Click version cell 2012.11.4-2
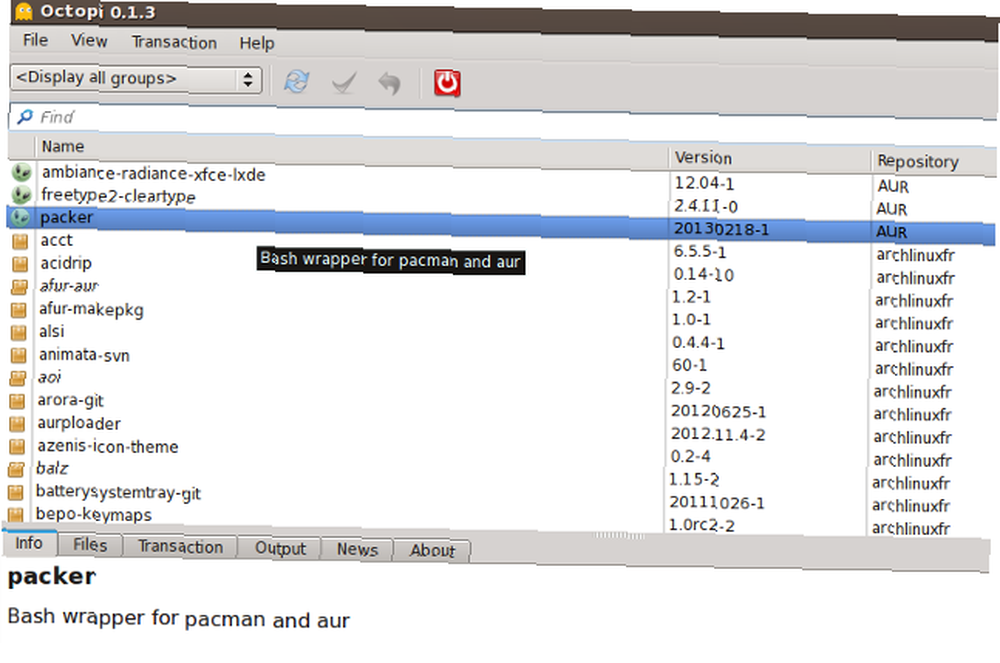1000x663 pixels. [x=717, y=434]
